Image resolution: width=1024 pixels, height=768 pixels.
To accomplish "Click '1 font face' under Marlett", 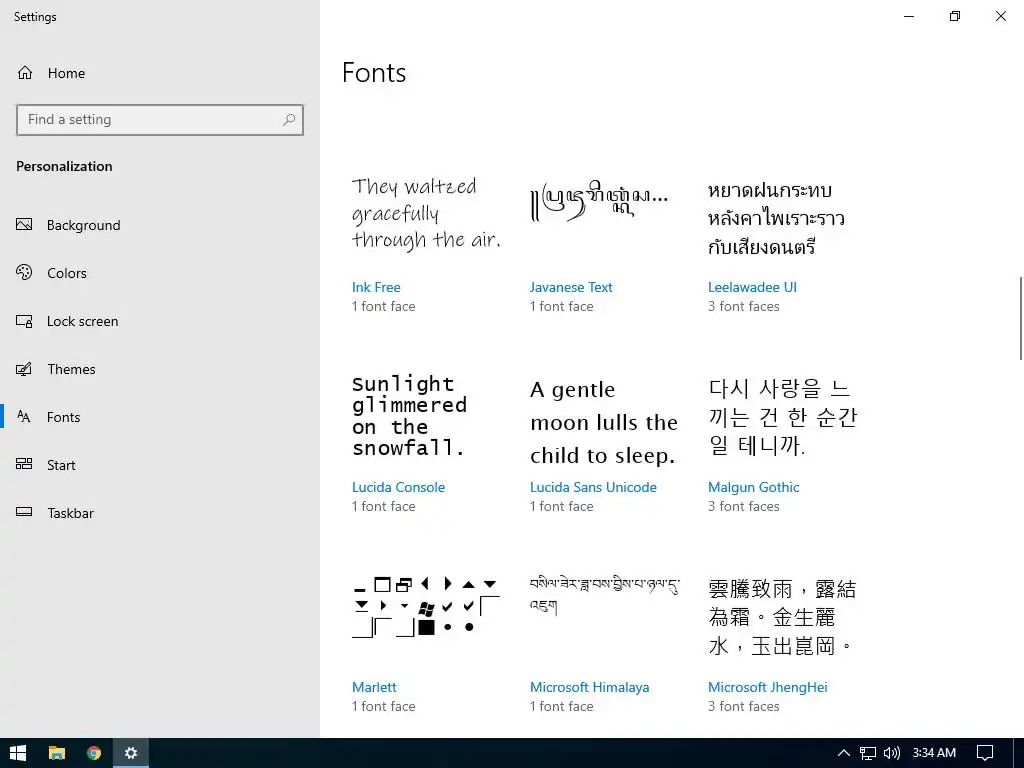I will (x=383, y=706).
